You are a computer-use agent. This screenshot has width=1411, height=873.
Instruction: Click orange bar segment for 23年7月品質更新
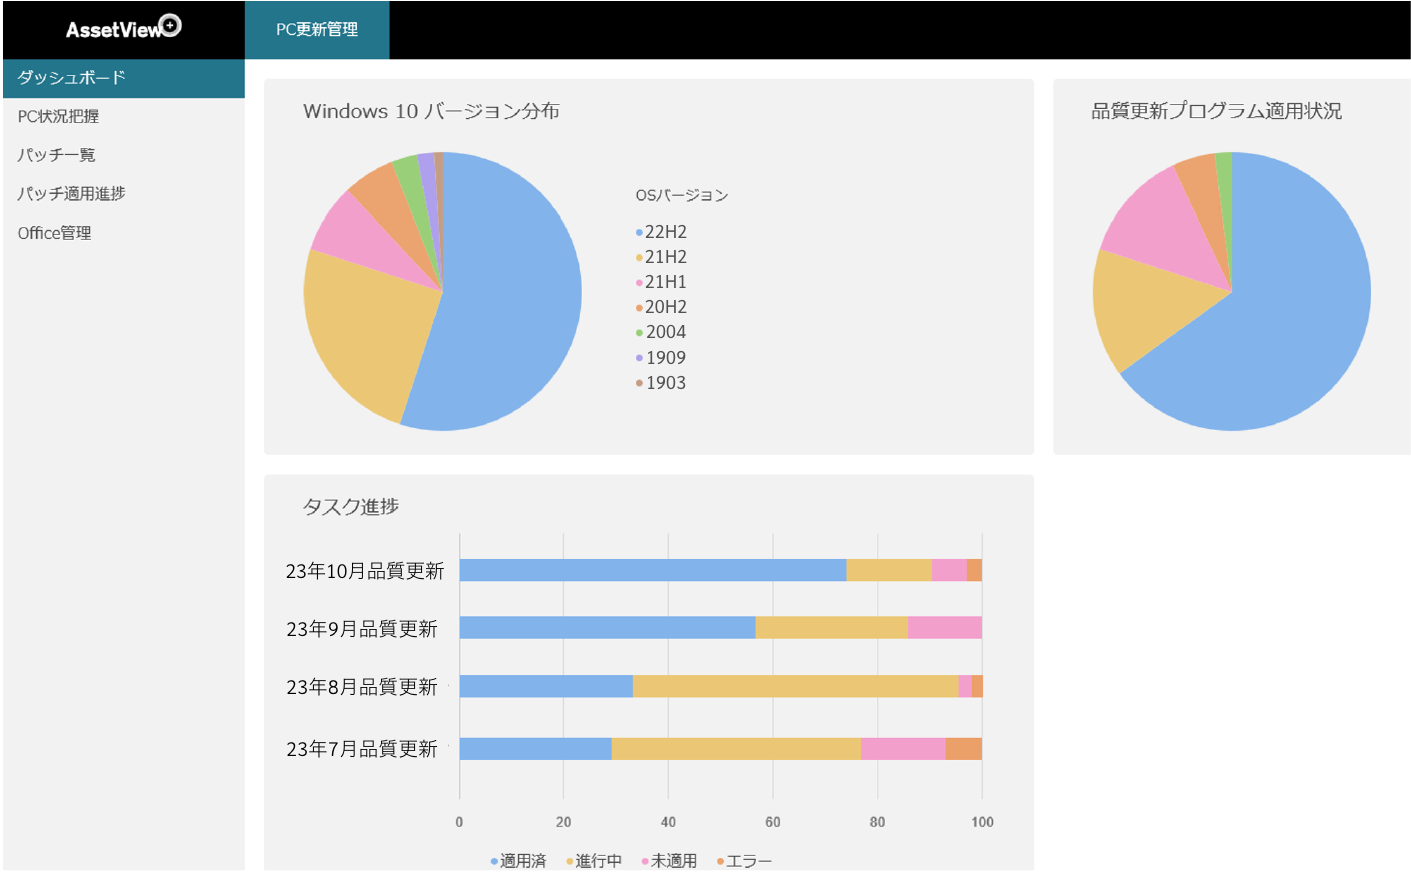pyautogui.click(x=964, y=749)
